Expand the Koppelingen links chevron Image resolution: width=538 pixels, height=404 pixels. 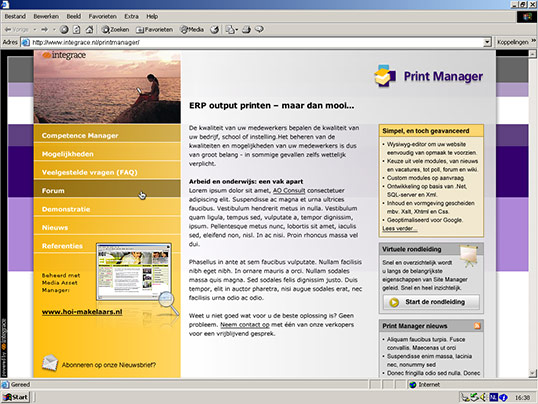[x=534, y=41]
